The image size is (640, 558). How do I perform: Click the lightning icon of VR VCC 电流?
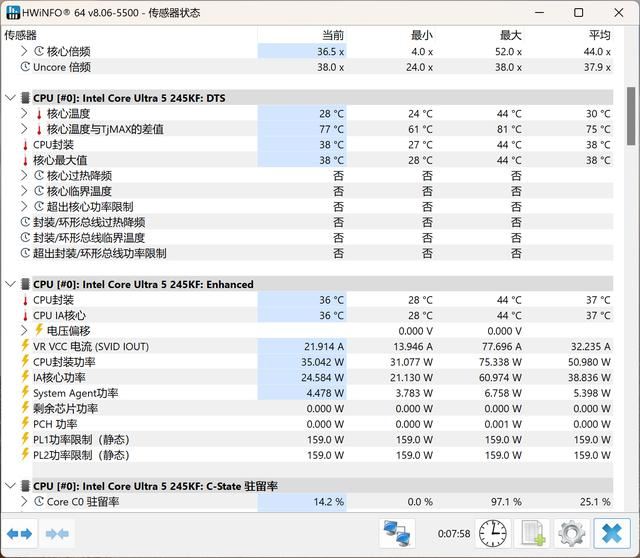click(25, 346)
